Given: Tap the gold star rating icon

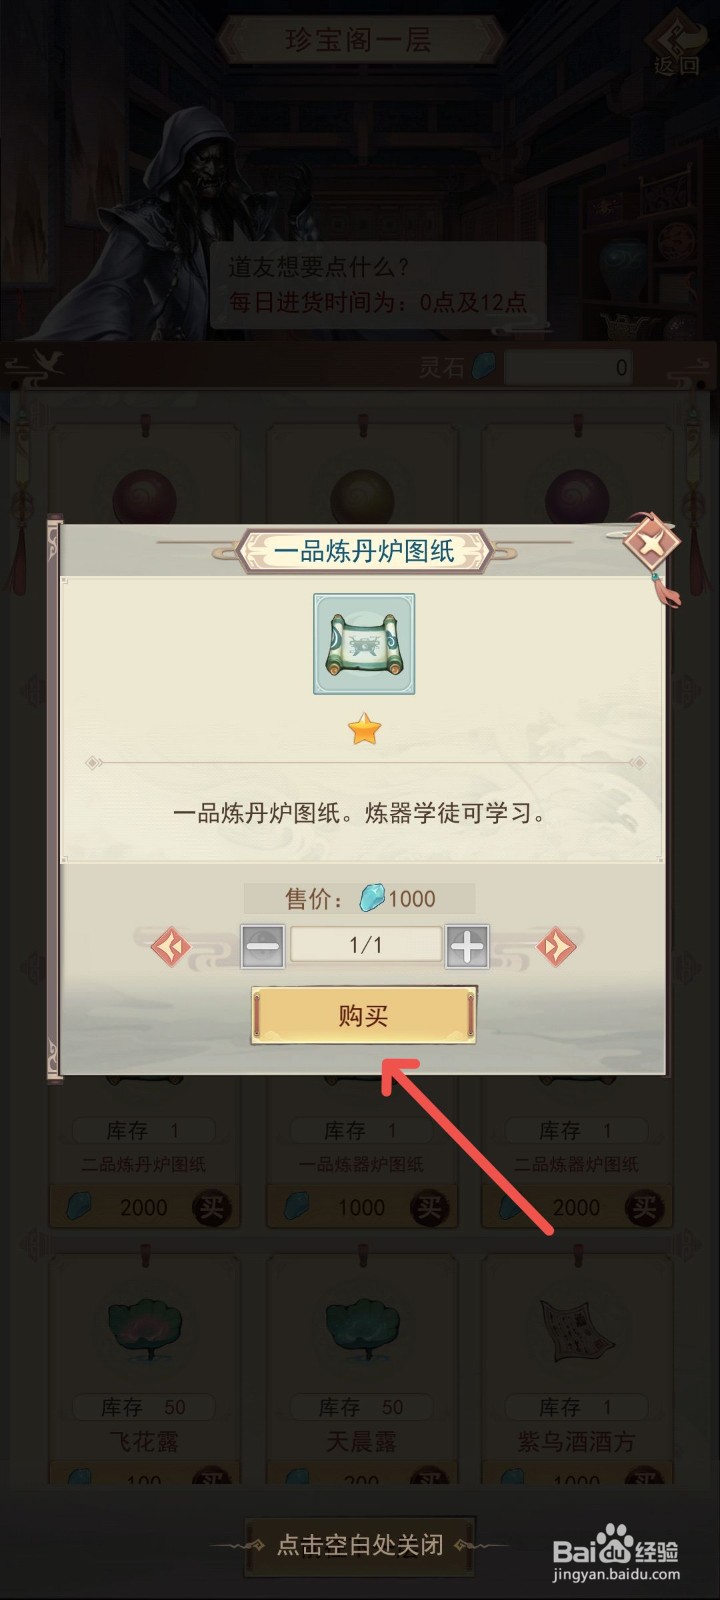Looking at the screenshot, I should [x=365, y=730].
